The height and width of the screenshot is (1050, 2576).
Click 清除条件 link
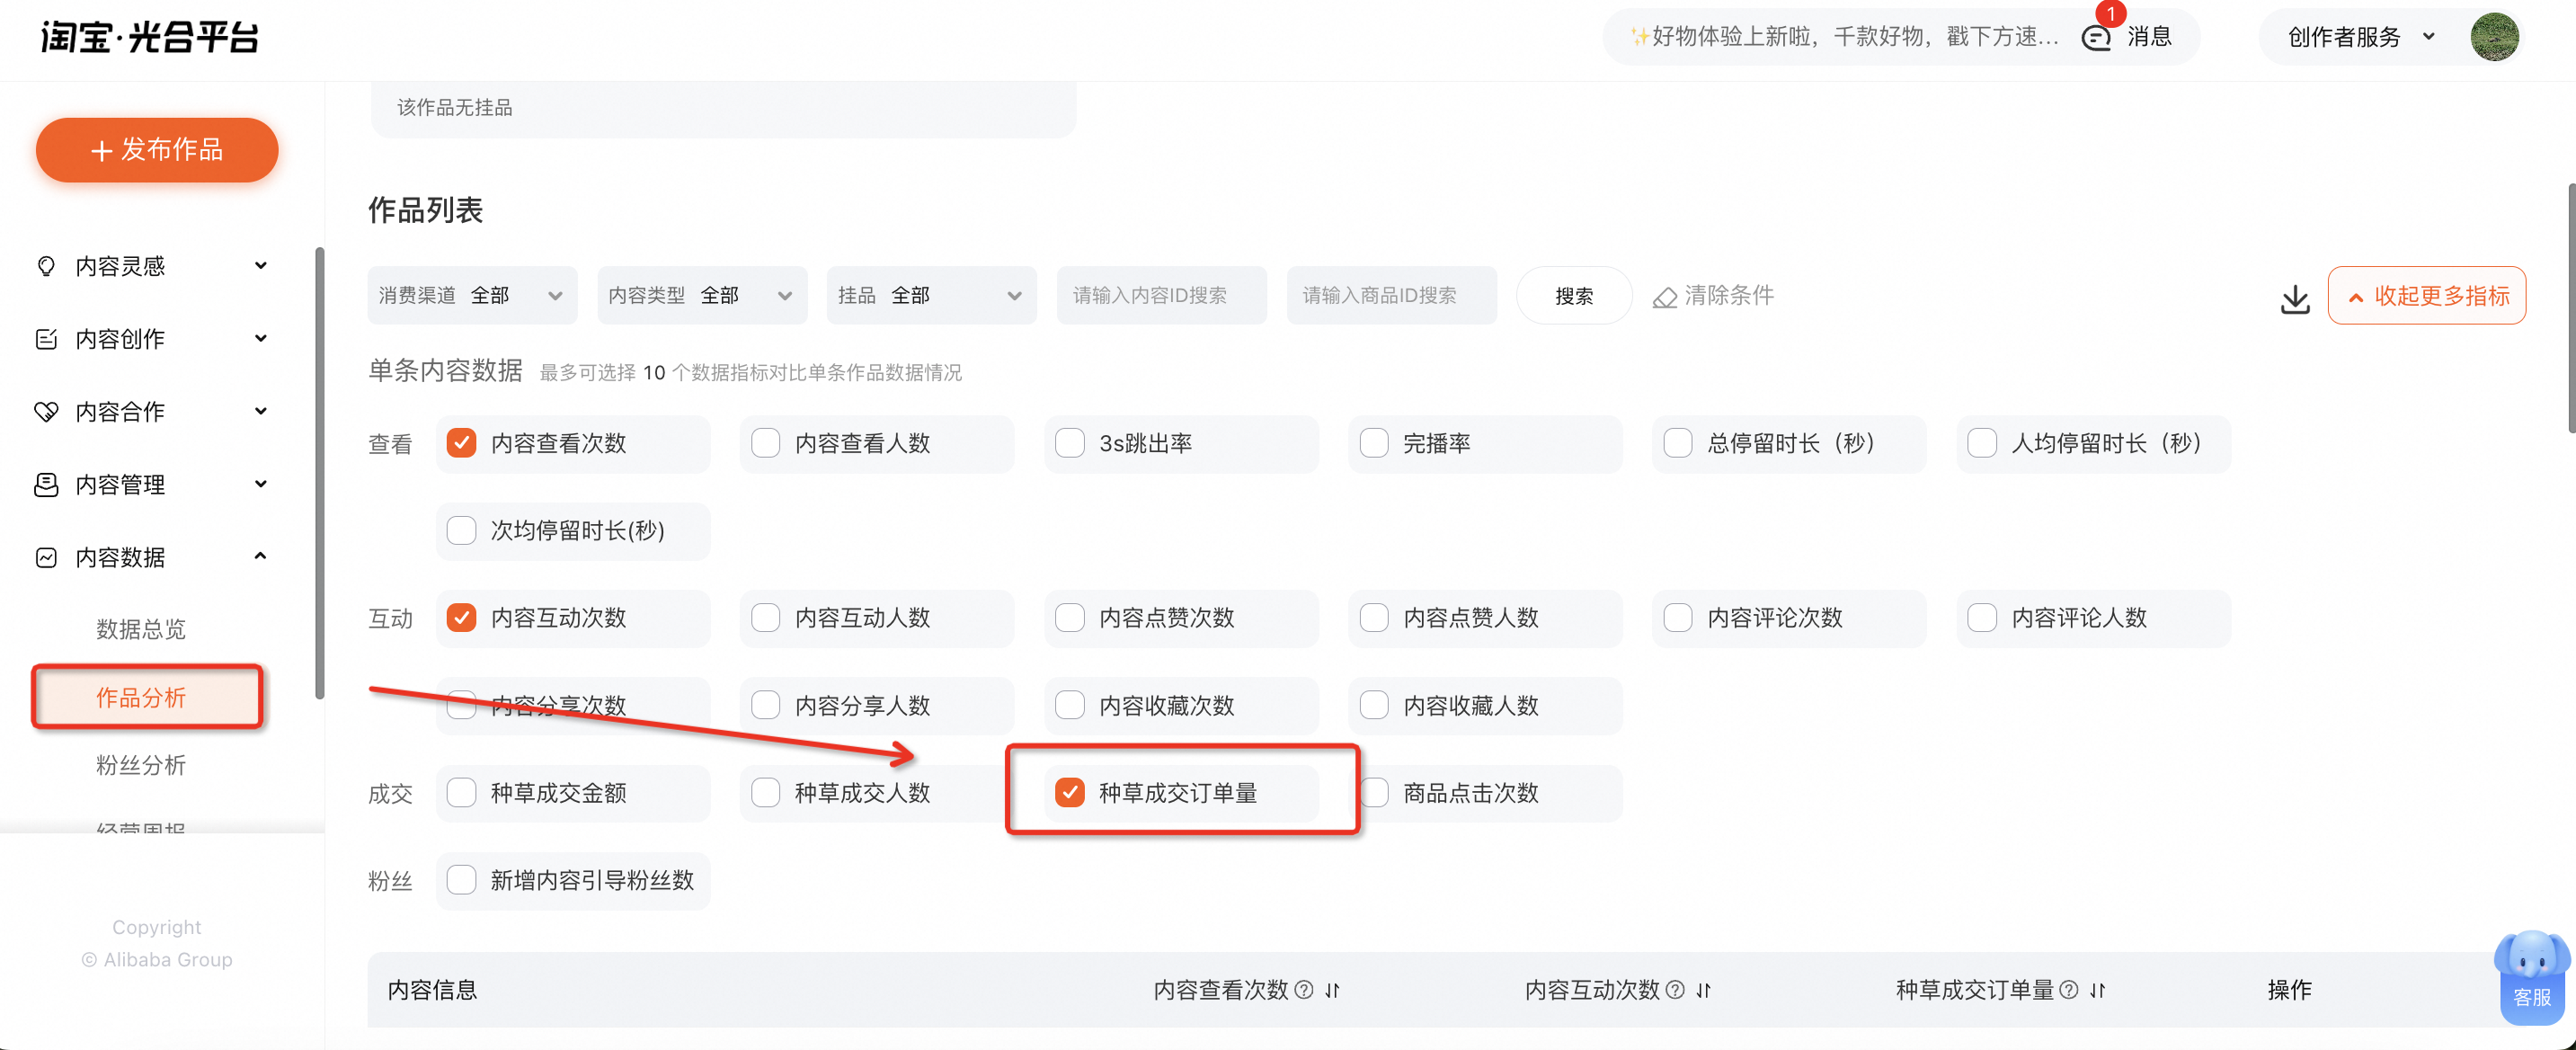click(x=1729, y=295)
